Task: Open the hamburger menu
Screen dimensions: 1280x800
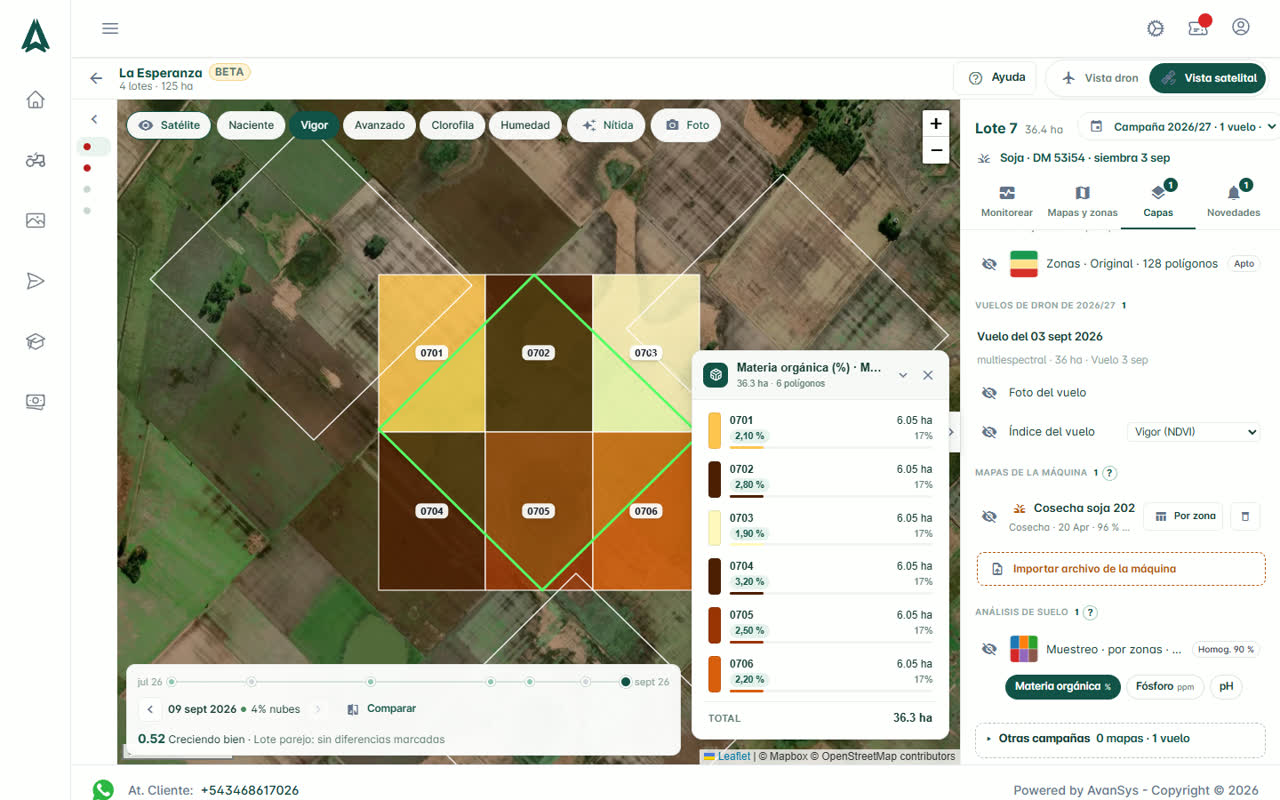Action: point(110,28)
